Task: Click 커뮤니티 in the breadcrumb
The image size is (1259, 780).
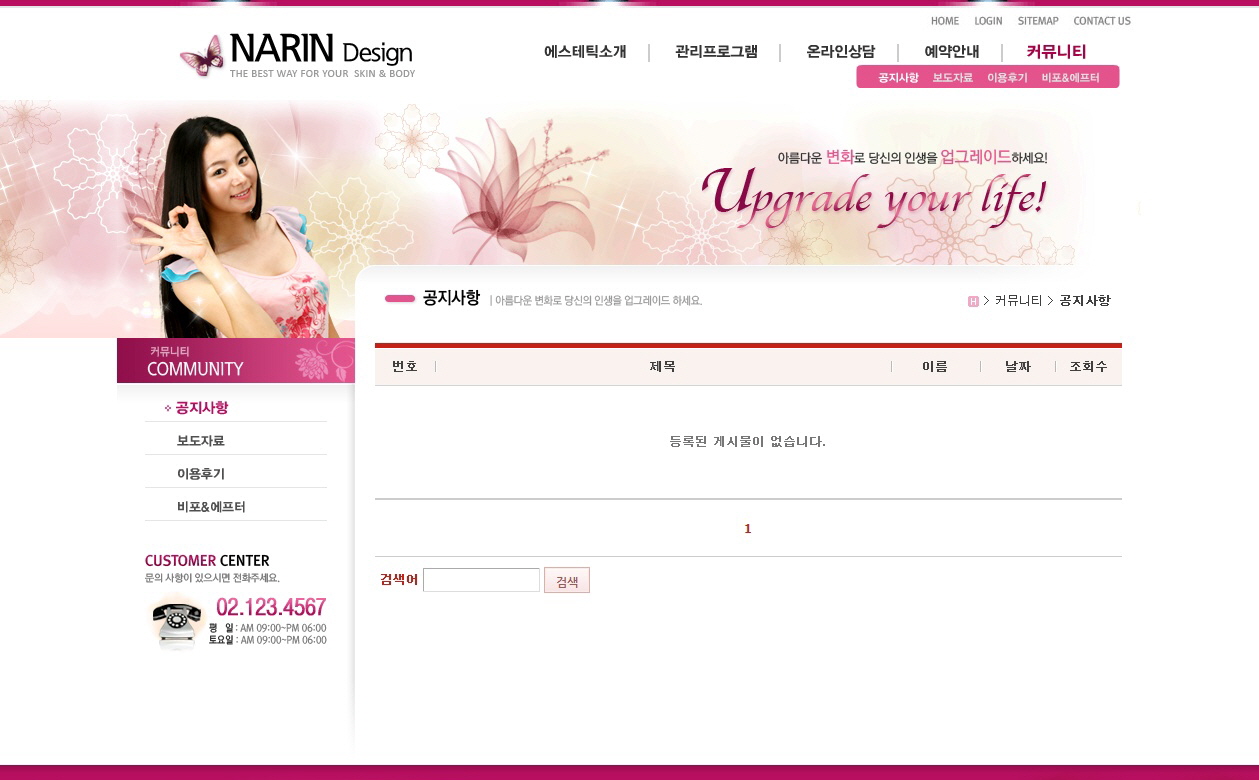Action: [x=1018, y=301]
